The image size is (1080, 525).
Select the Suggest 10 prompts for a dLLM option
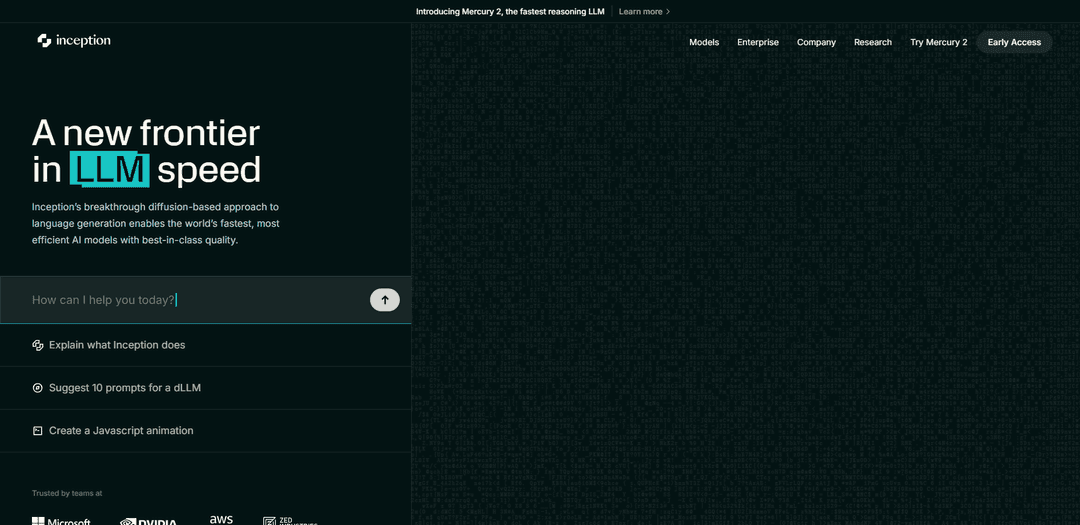coord(125,388)
